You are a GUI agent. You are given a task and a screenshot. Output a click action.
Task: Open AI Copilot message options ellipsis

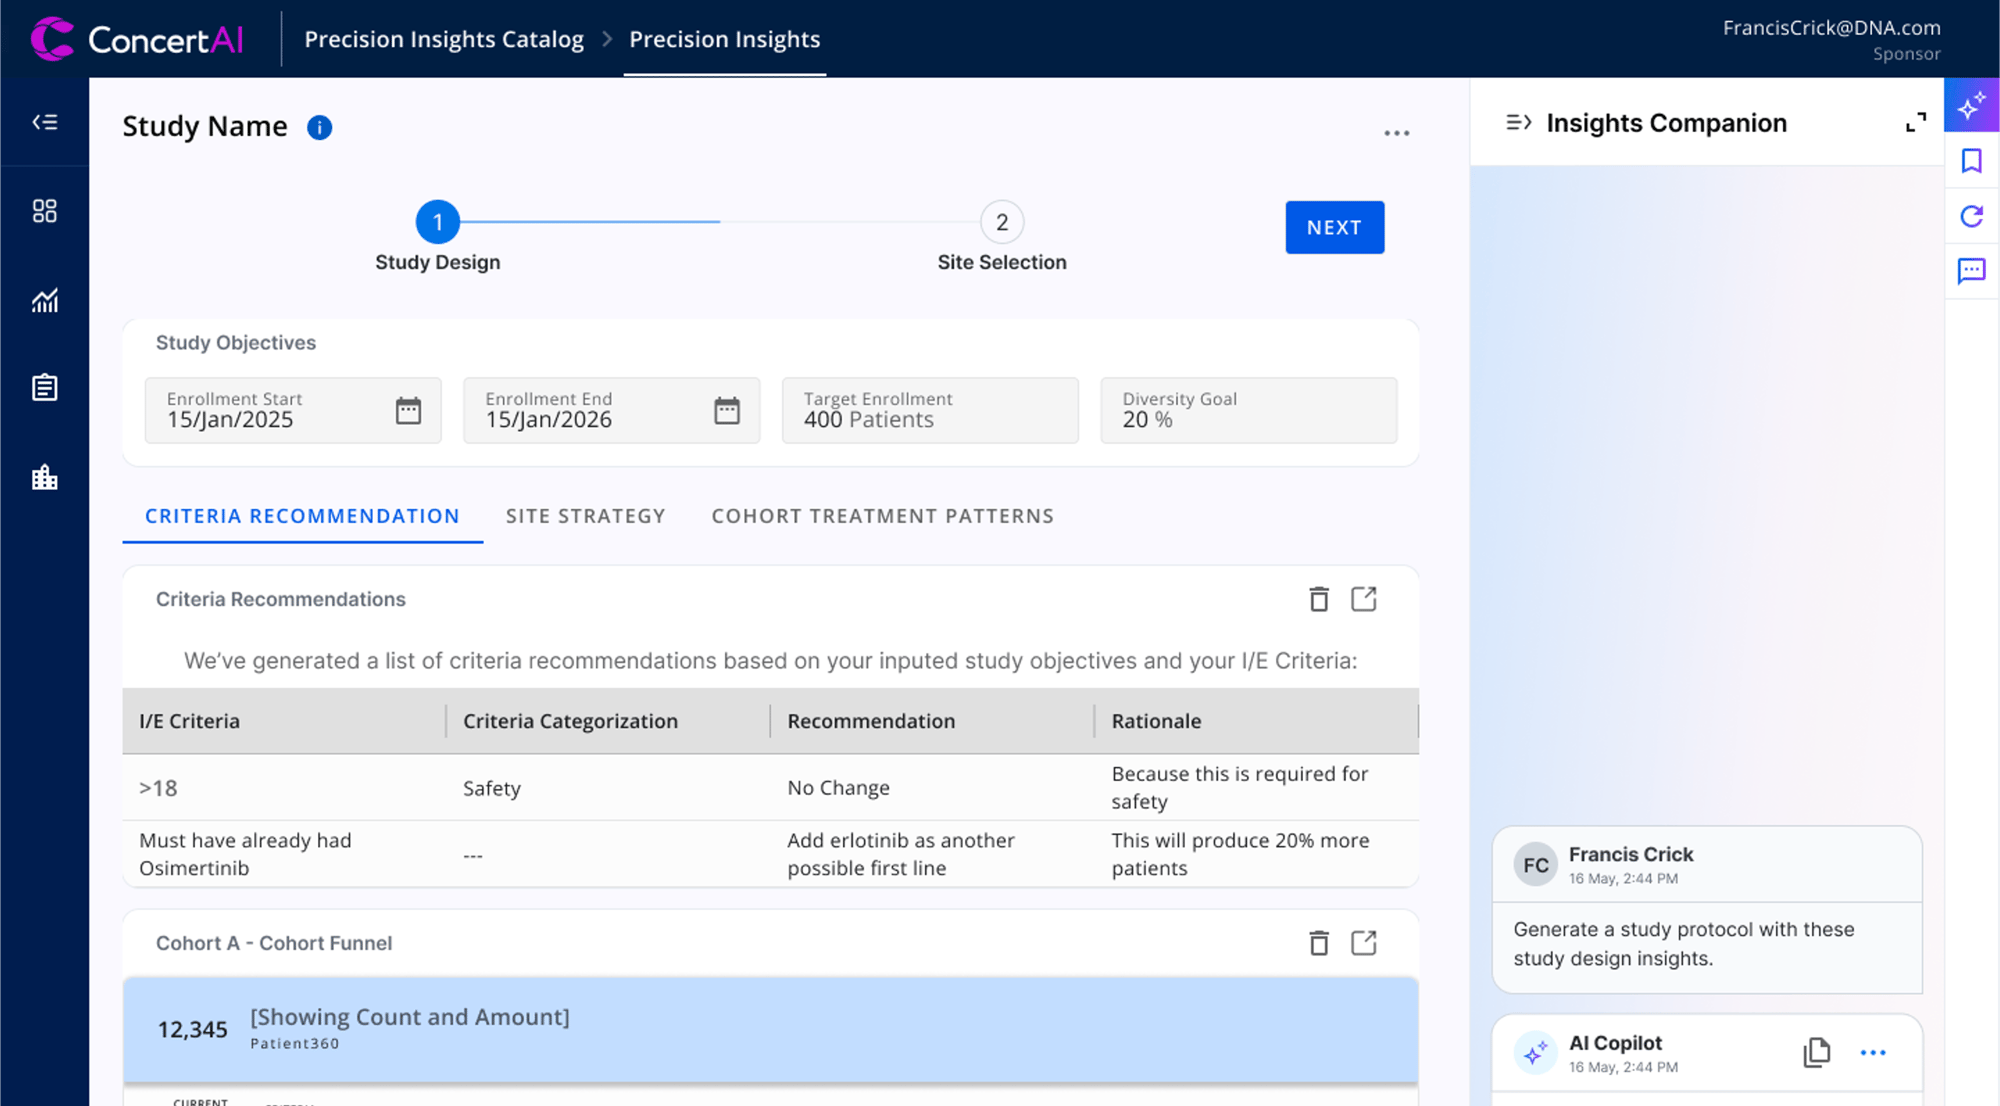pyautogui.click(x=1873, y=1053)
